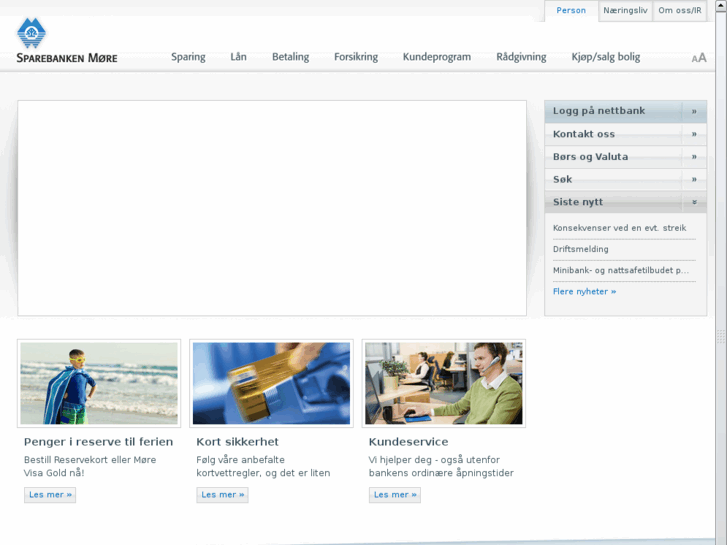Viewport: 727px width, 545px height.
Task: Click the Penger i reserve til ferien title
Action: [x=98, y=442]
